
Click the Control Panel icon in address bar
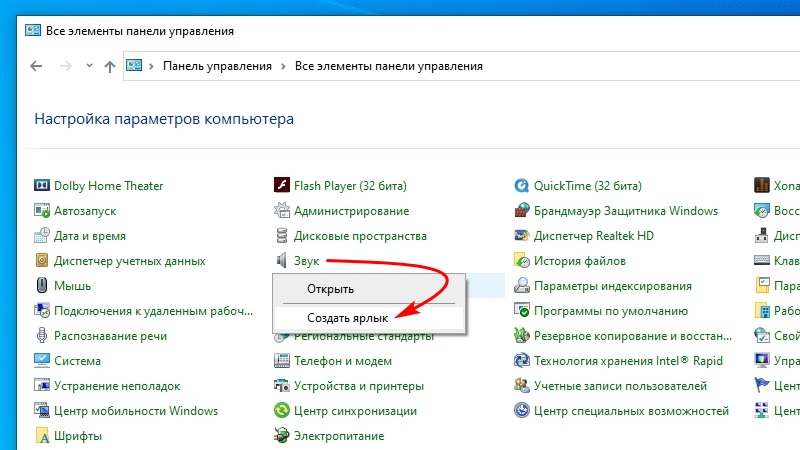134,65
